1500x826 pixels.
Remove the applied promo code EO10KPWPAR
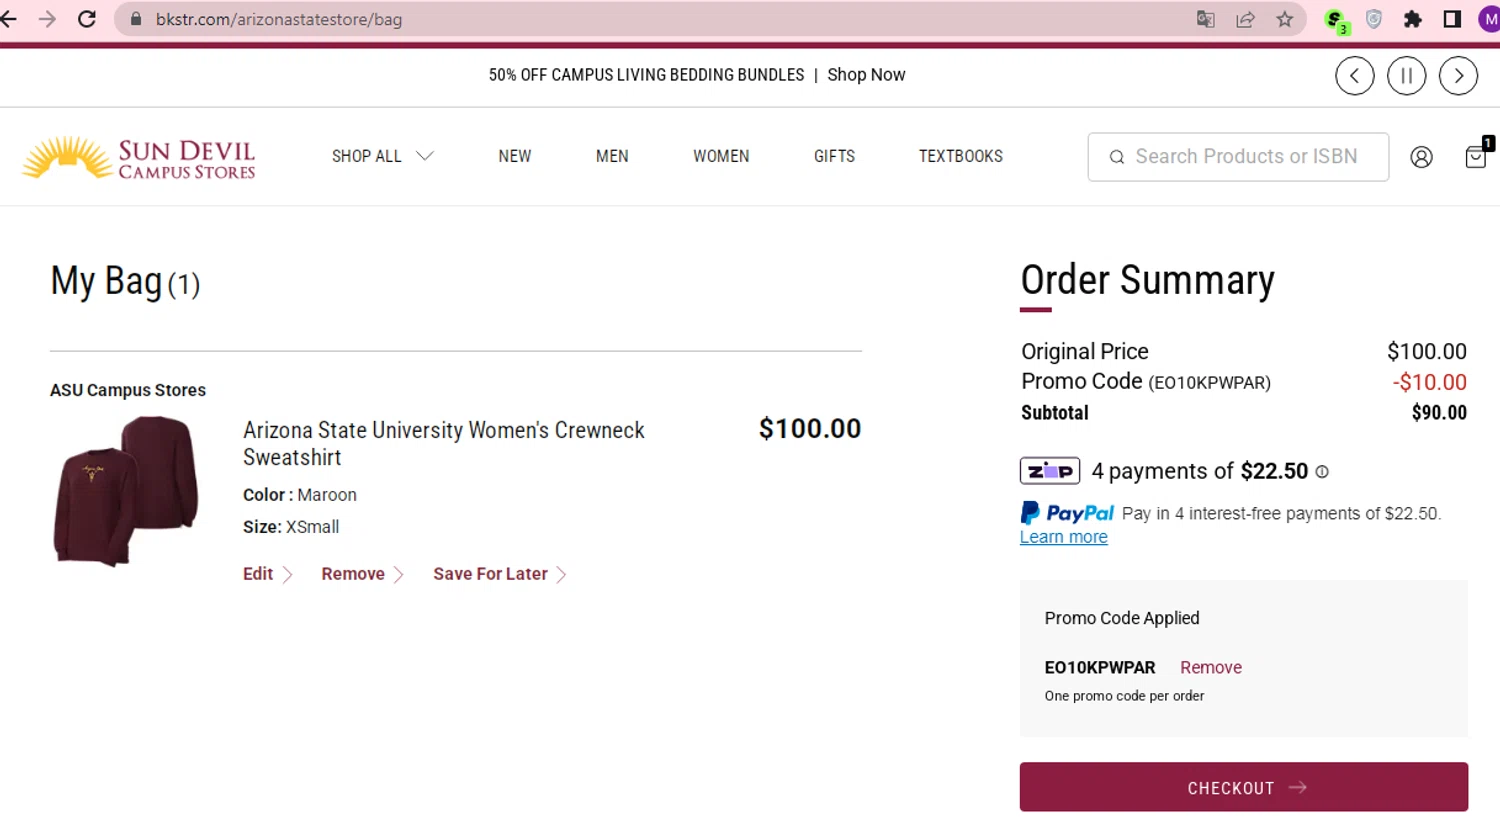coord(1211,668)
